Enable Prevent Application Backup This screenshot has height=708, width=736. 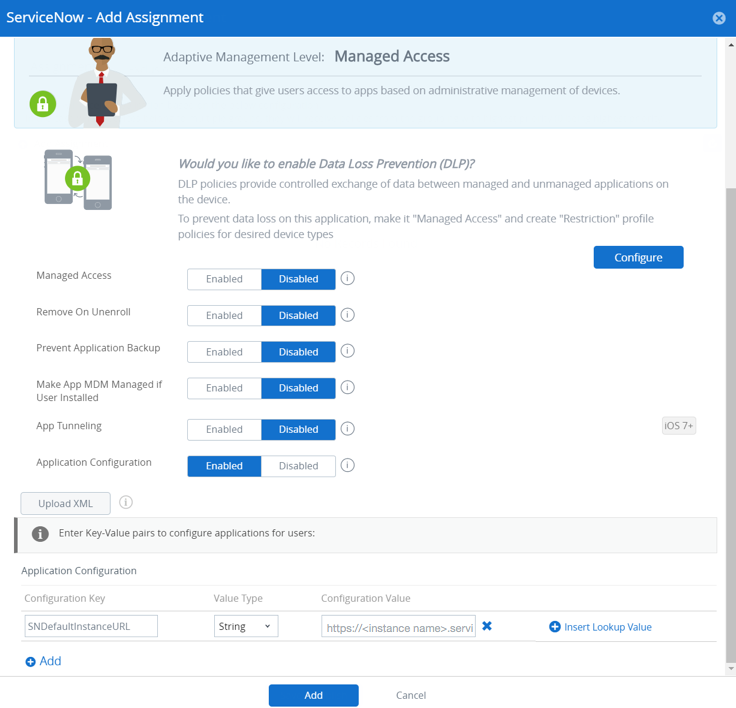coord(224,352)
